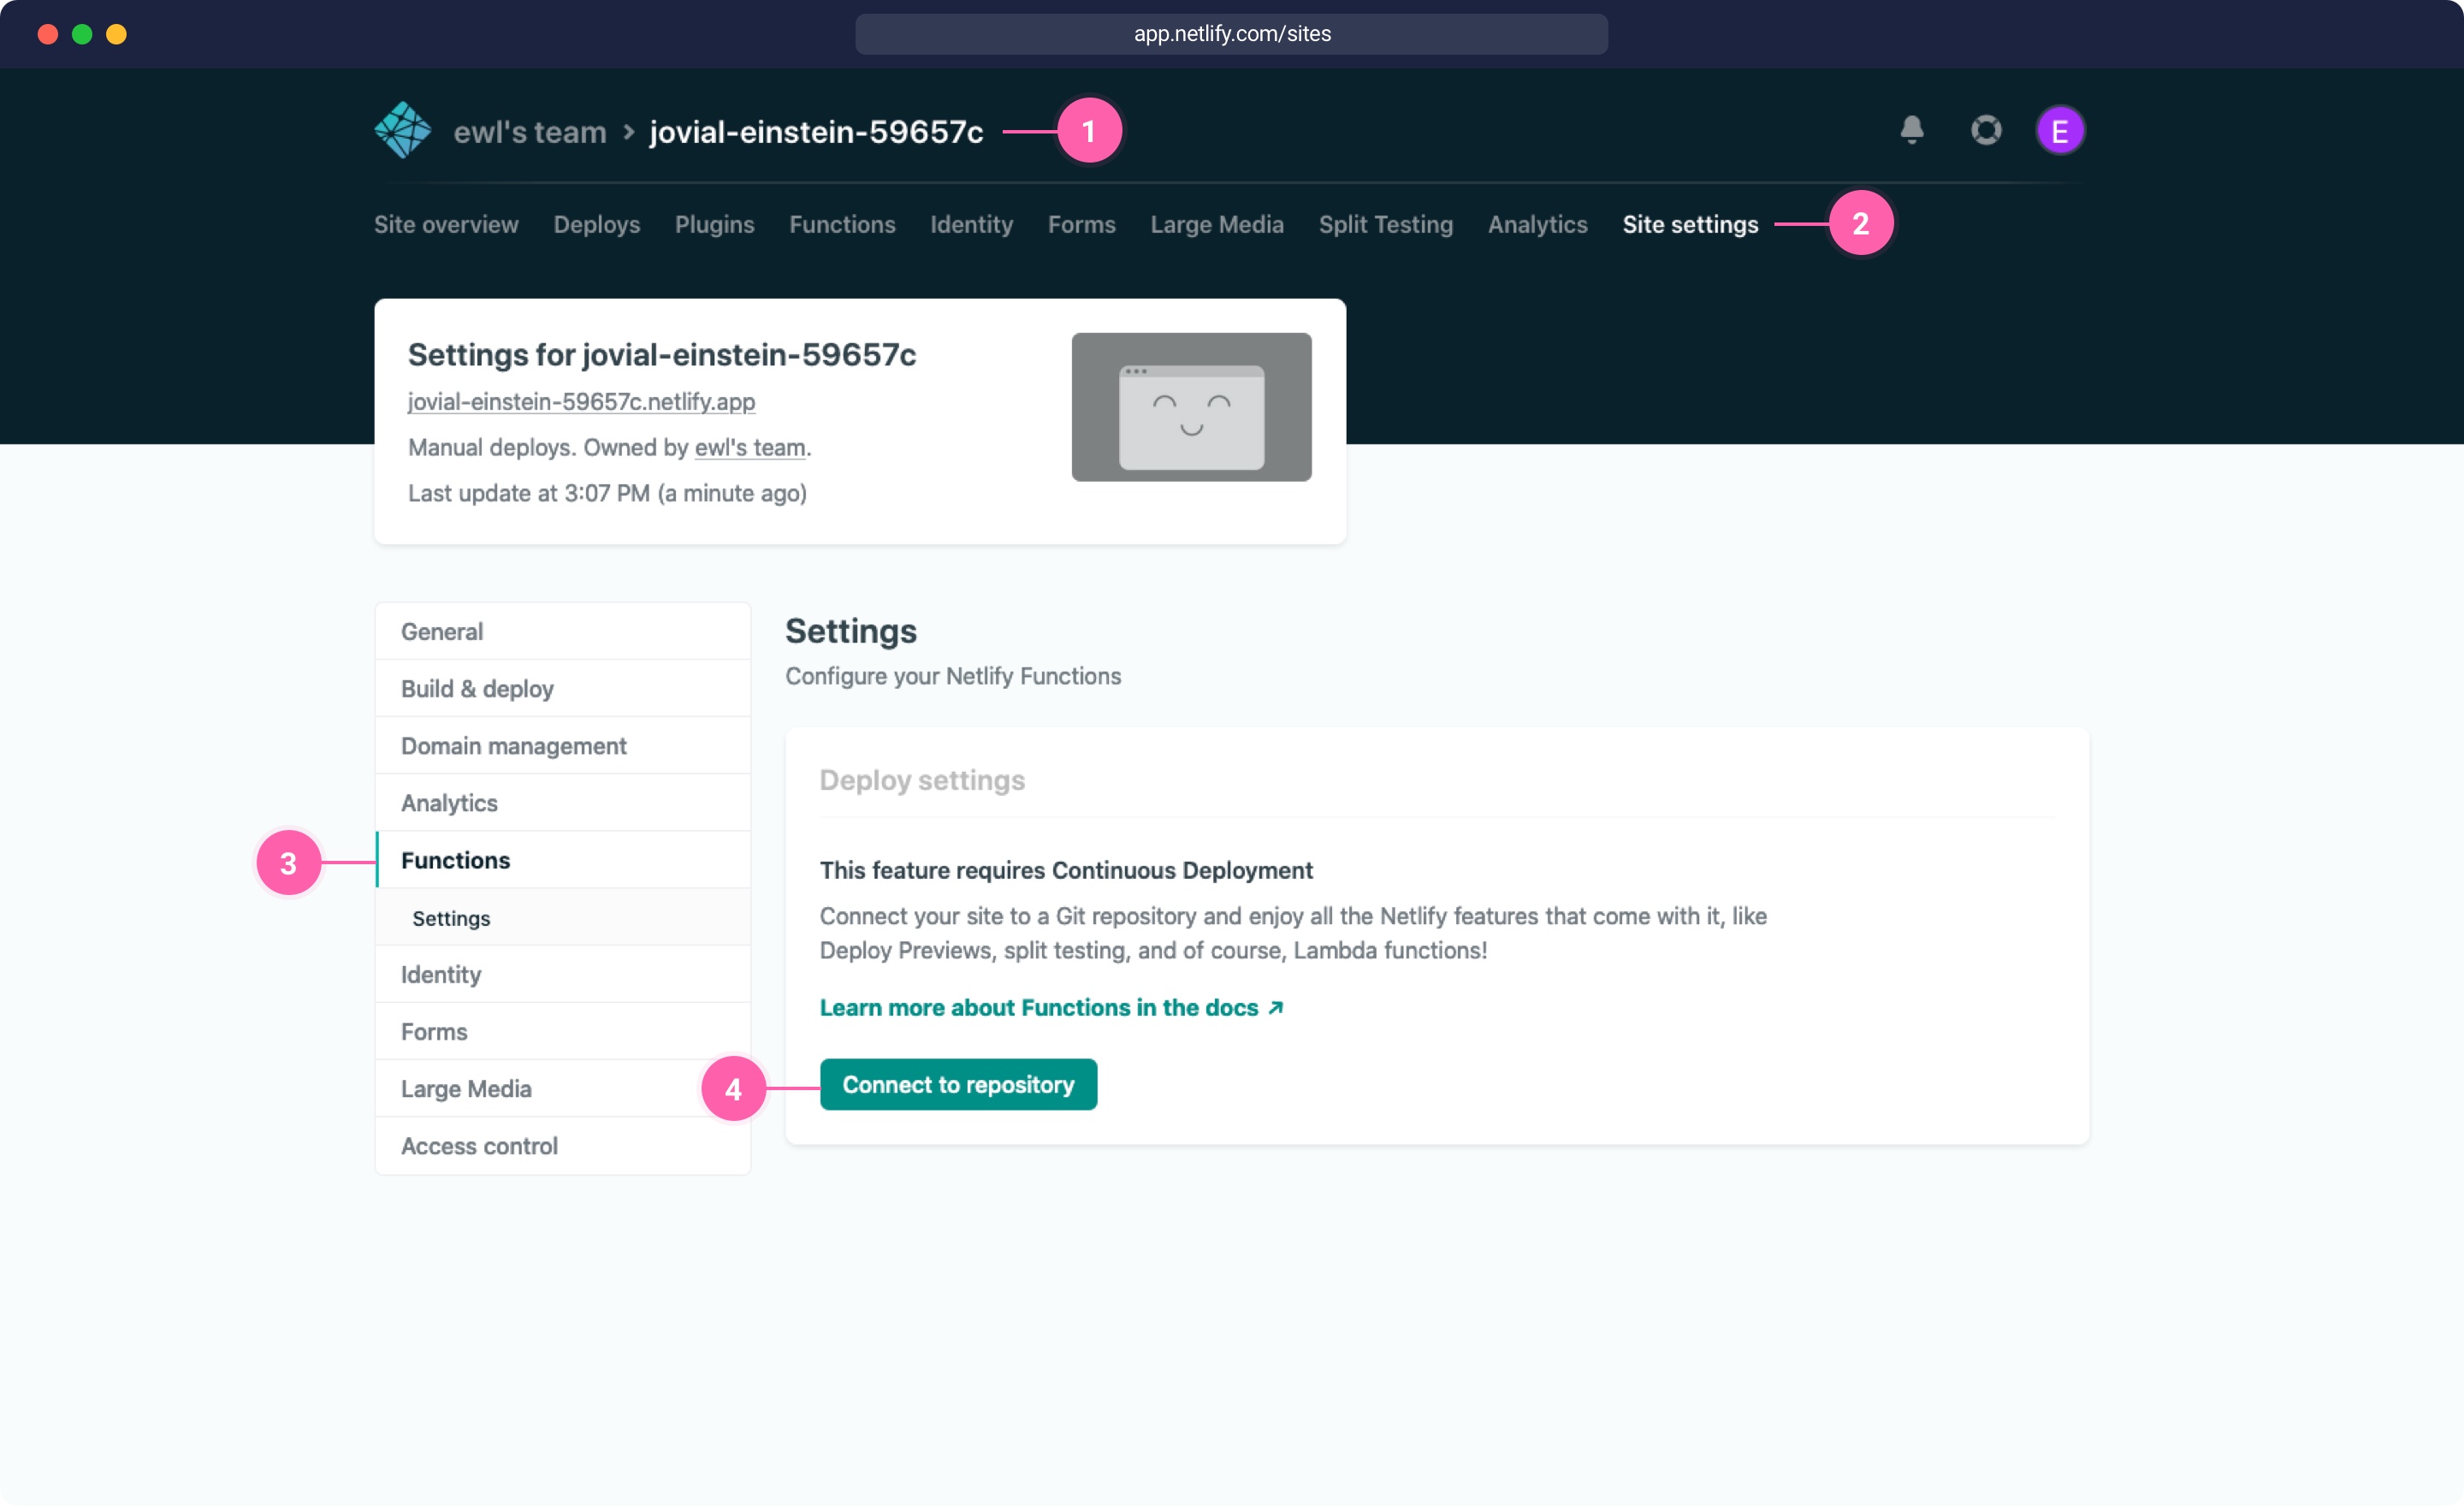Select Identity in the settings sidebar
2464x1506 pixels.
pyautogui.click(x=563, y=974)
